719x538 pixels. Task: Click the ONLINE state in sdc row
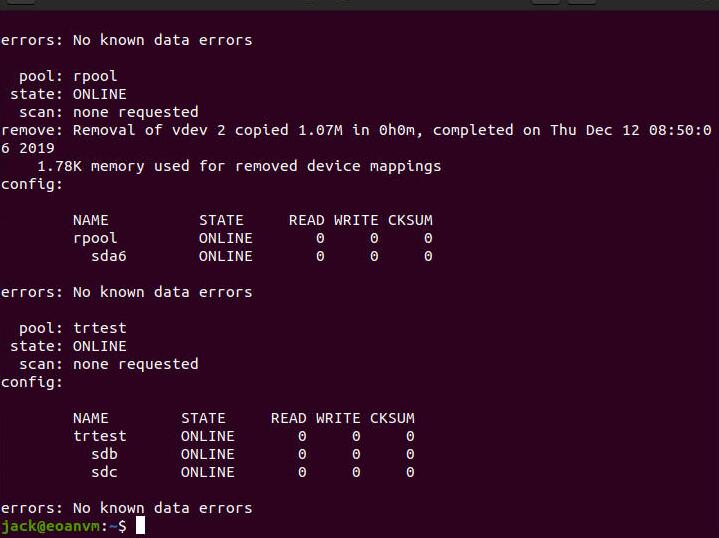pyautogui.click(x=207, y=472)
